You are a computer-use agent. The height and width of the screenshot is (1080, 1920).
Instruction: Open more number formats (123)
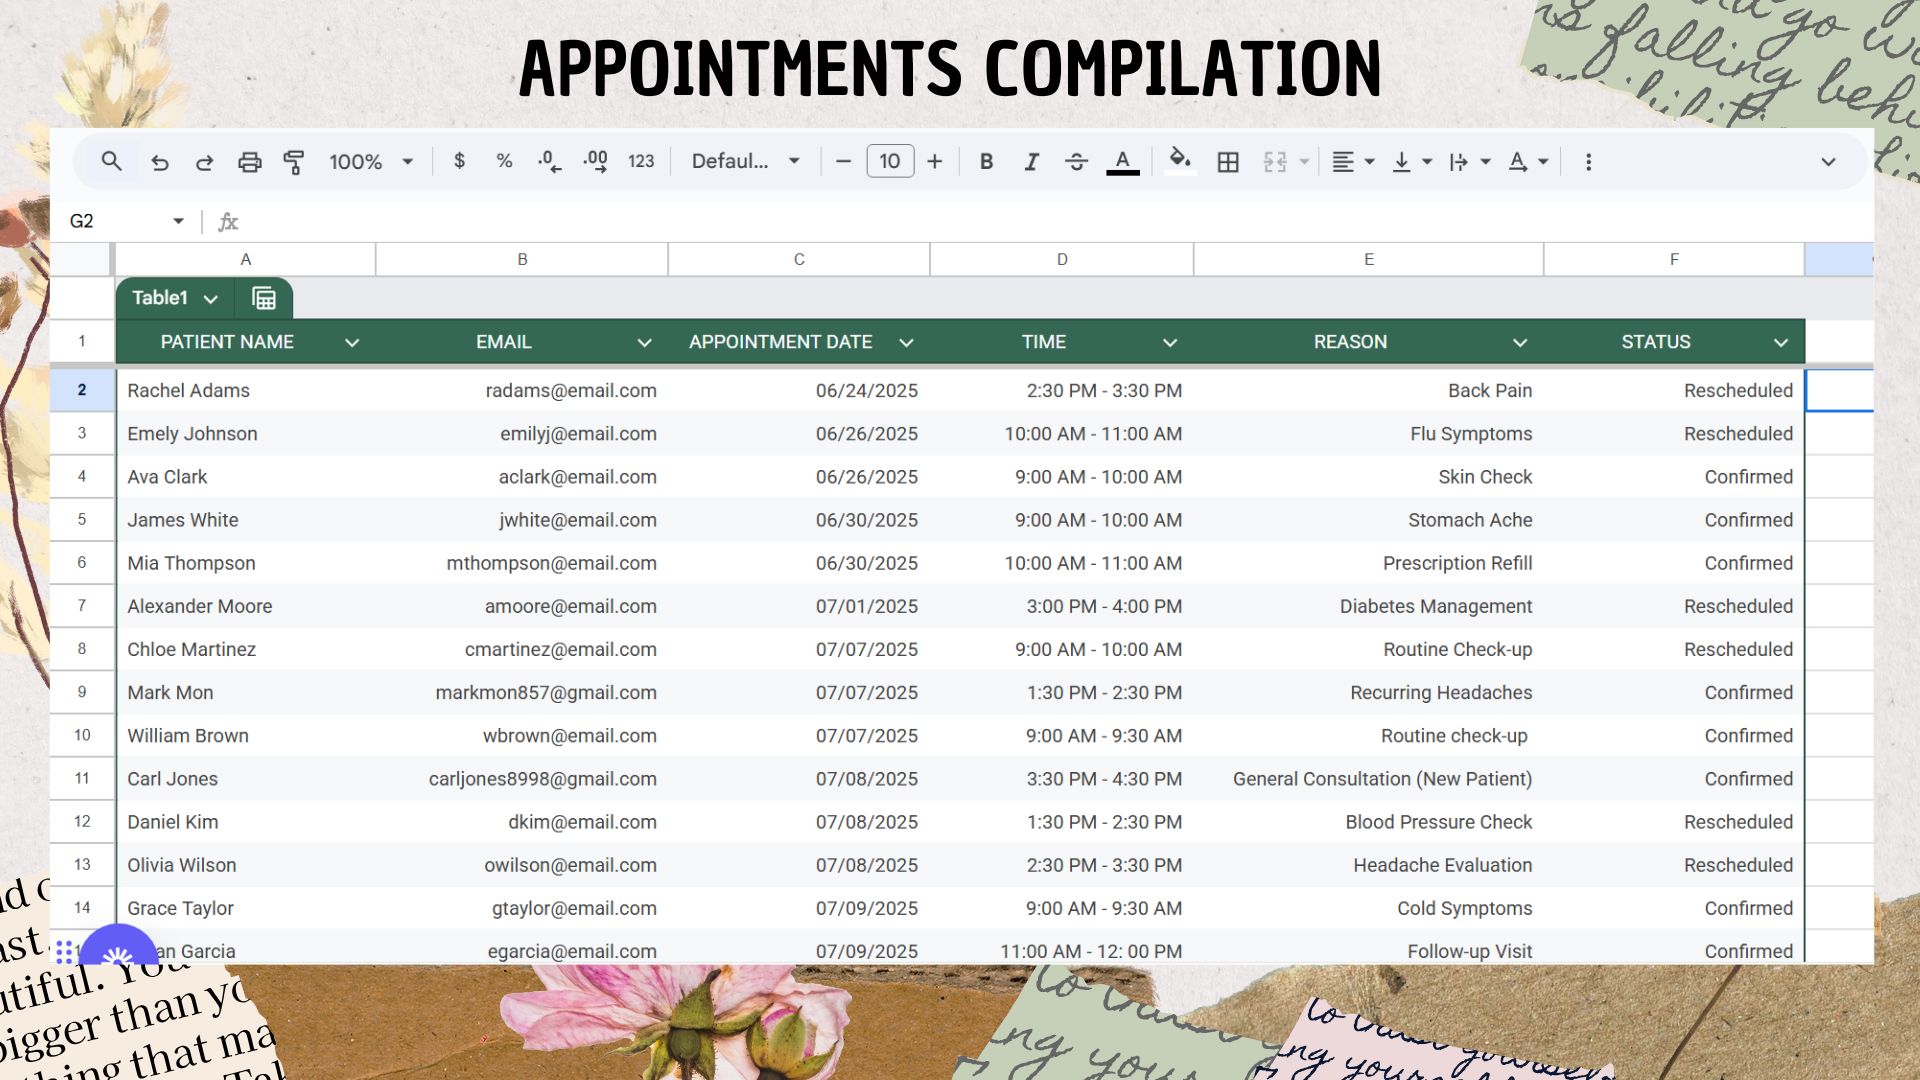(641, 161)
